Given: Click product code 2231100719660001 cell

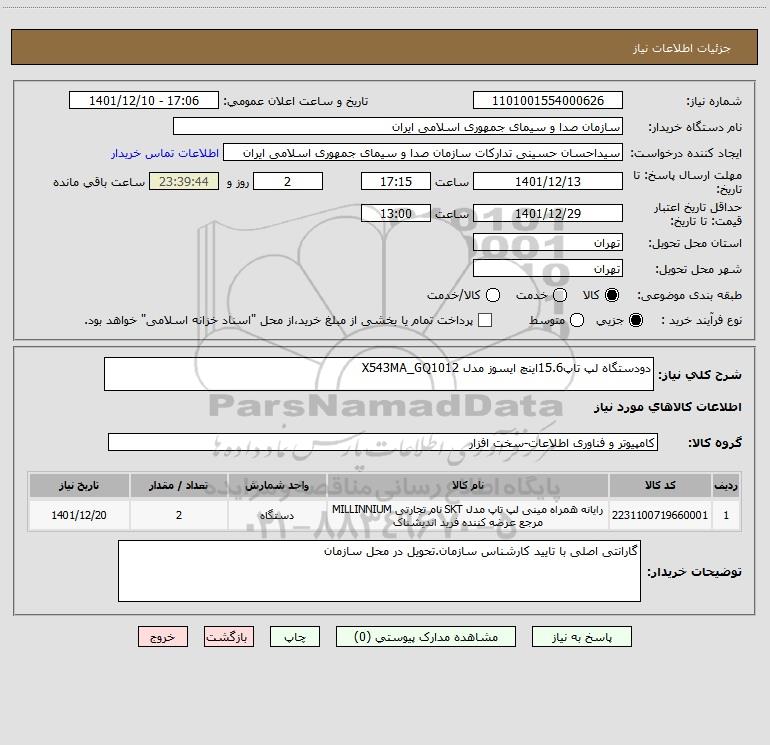Looking at the screenshot, I should click(x=660, y=515).
